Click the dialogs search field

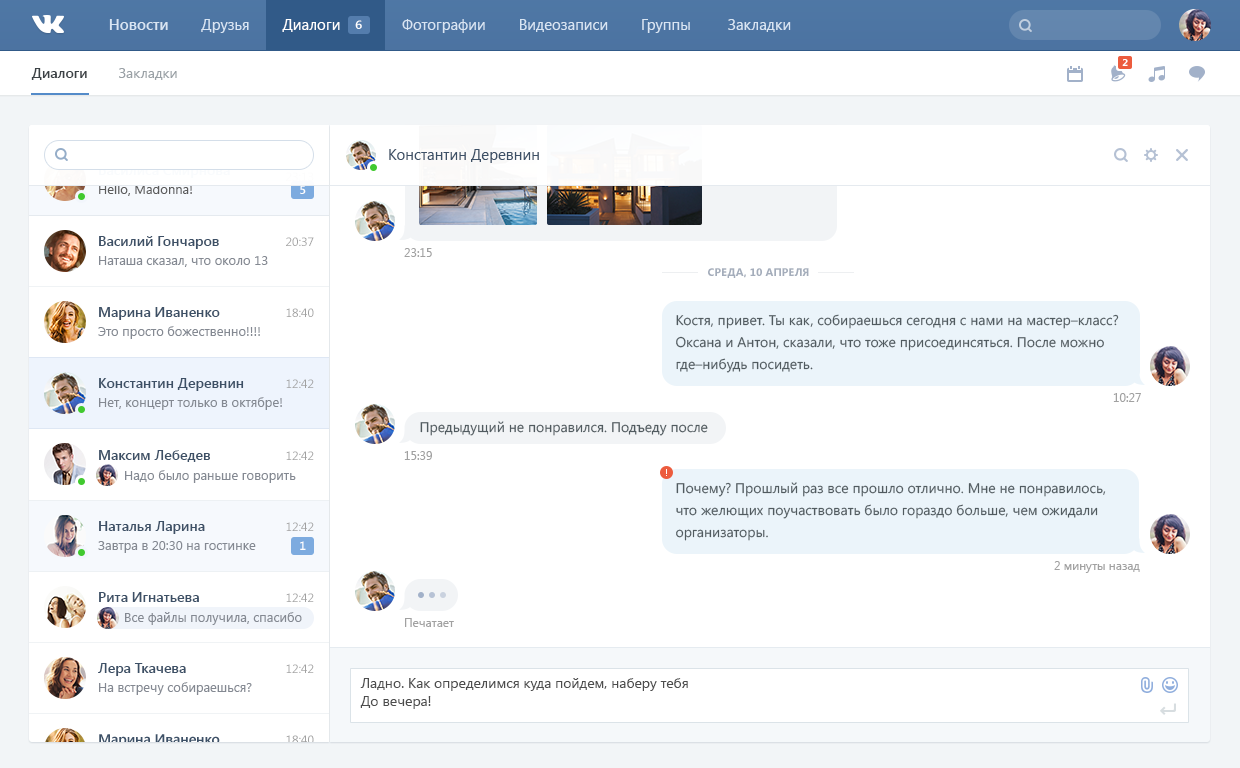point(179,155)
